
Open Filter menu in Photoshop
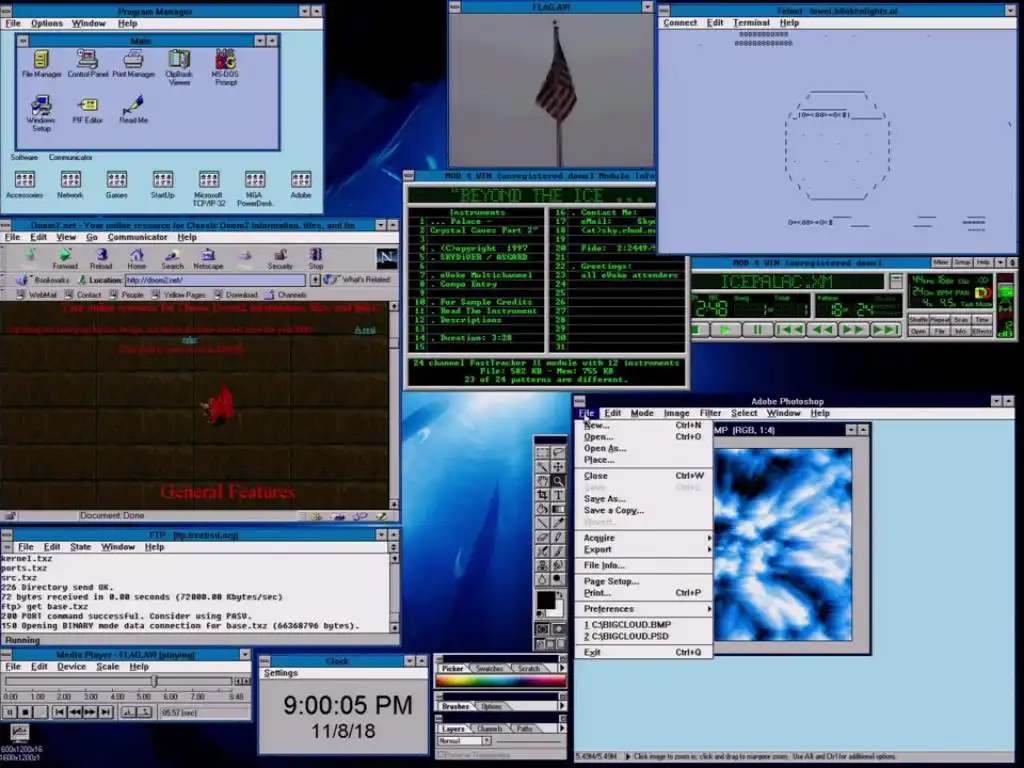pyautogui.click(x=710, y=413)
